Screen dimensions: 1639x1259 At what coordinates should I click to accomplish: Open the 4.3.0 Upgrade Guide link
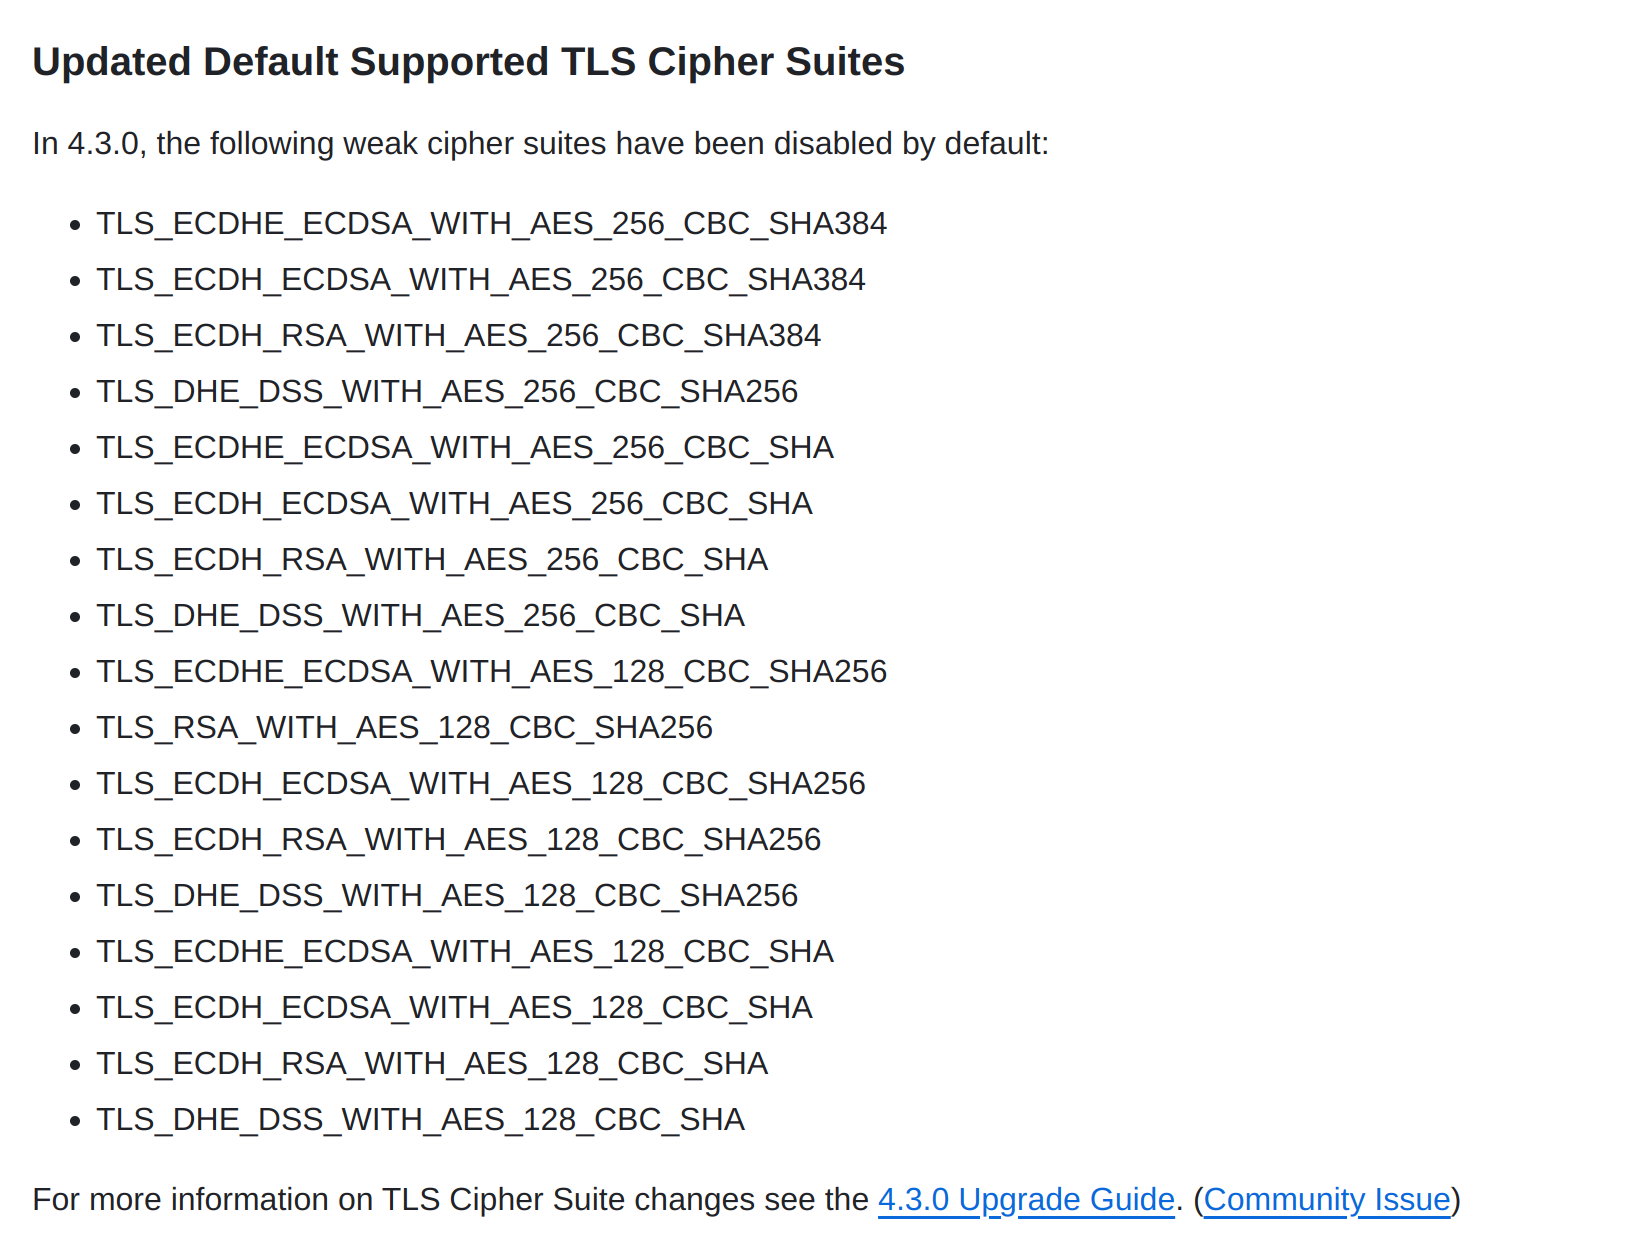coord(1026,1199)
